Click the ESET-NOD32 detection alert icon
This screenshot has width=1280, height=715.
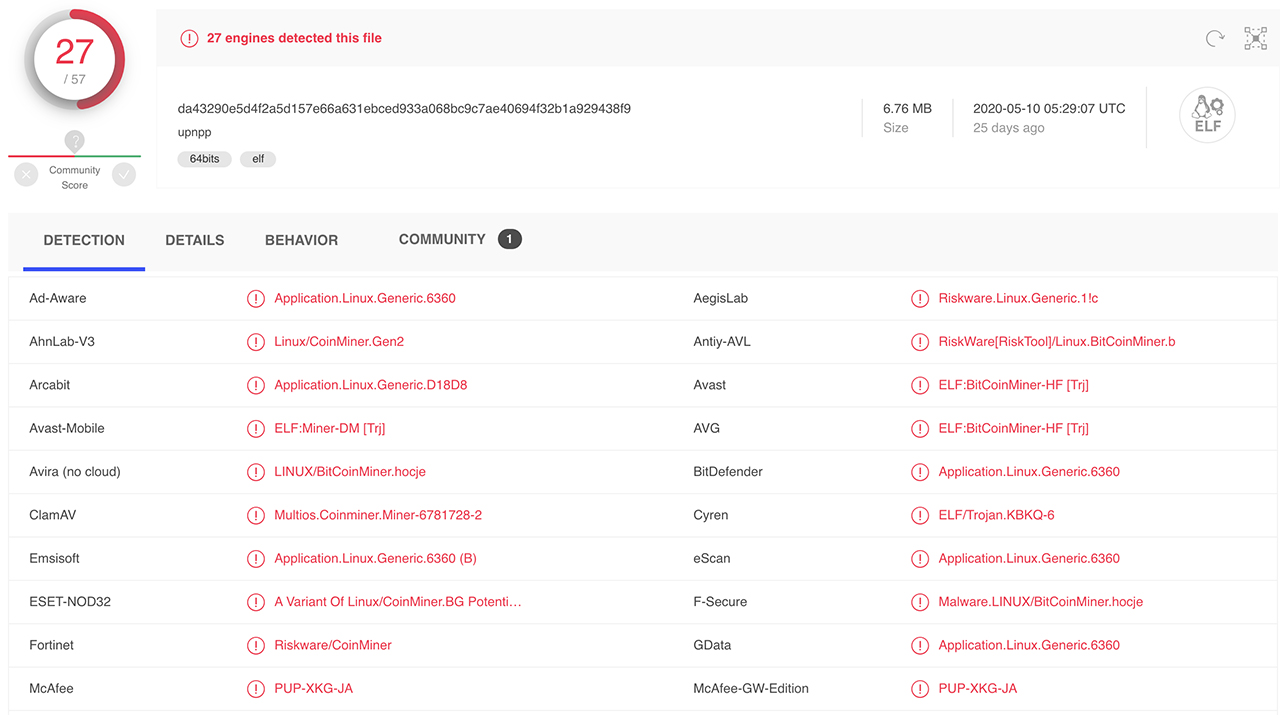[256, 602]
